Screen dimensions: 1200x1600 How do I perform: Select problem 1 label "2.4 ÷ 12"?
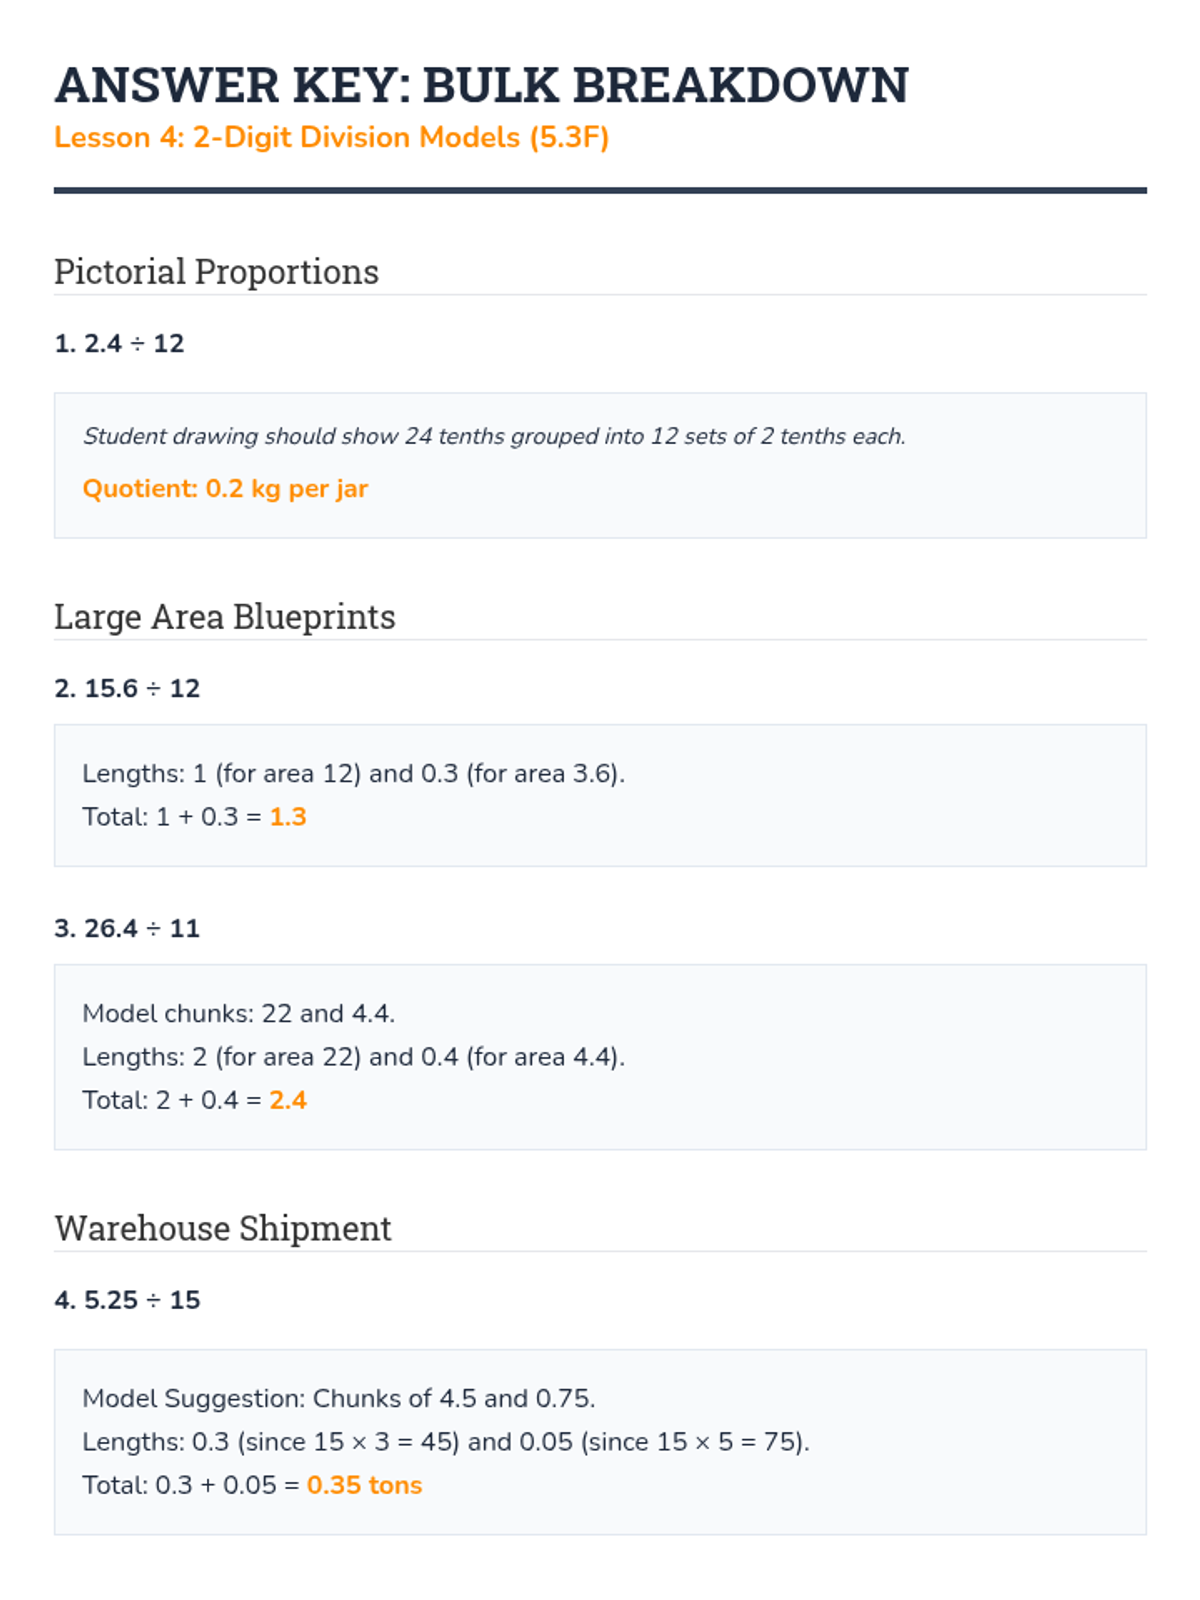pos(119,344)
